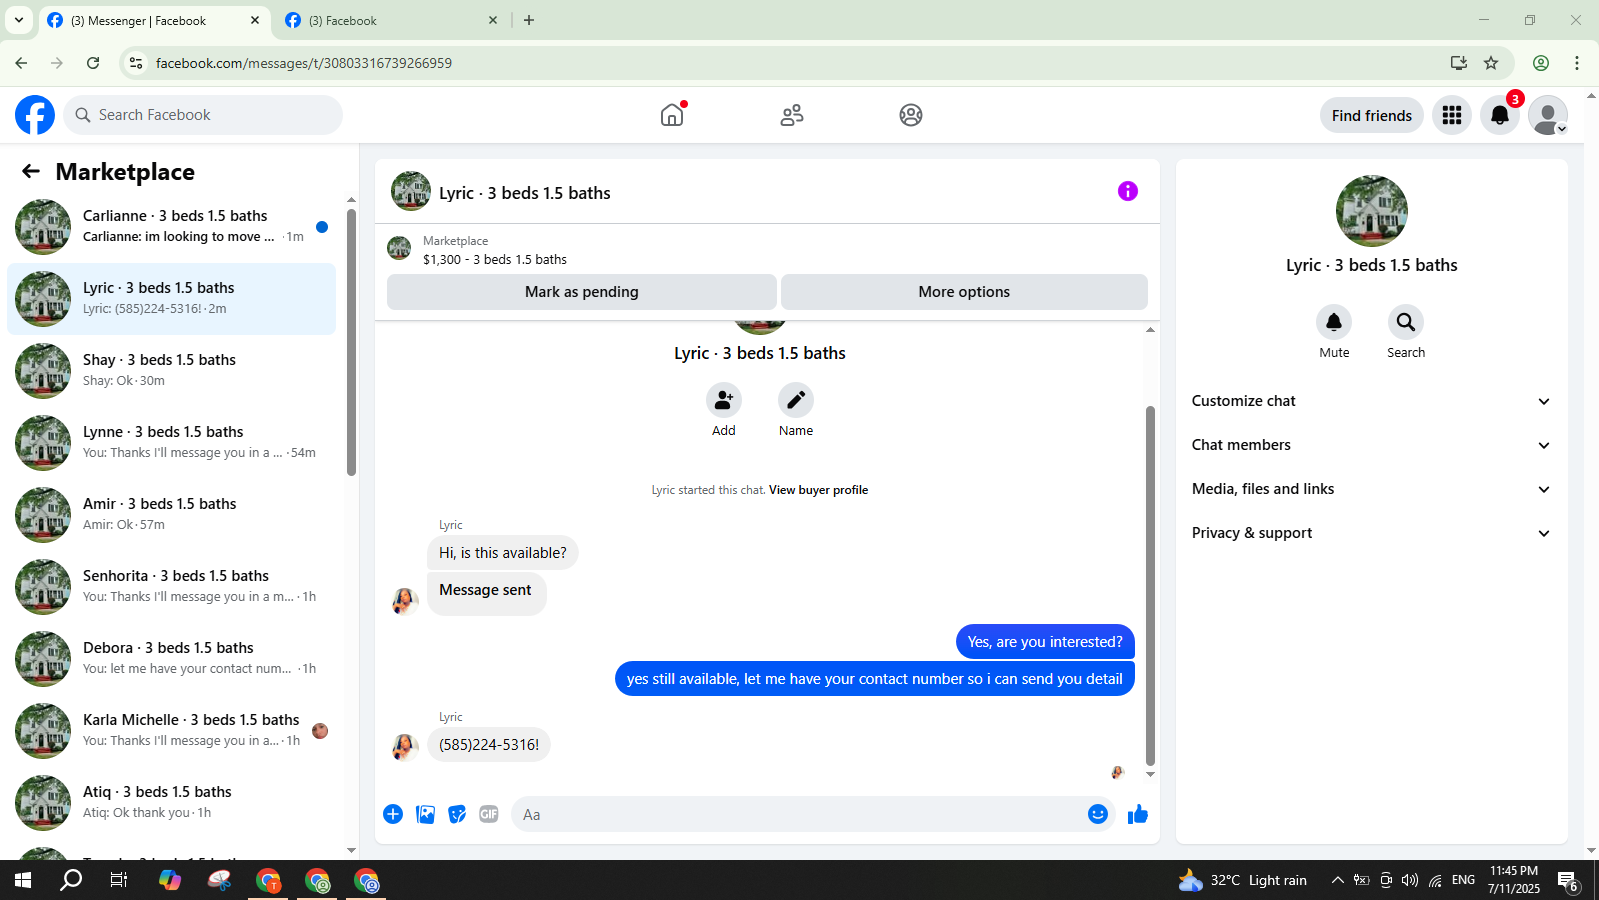Open Windows taskbar search

point(71,880)
